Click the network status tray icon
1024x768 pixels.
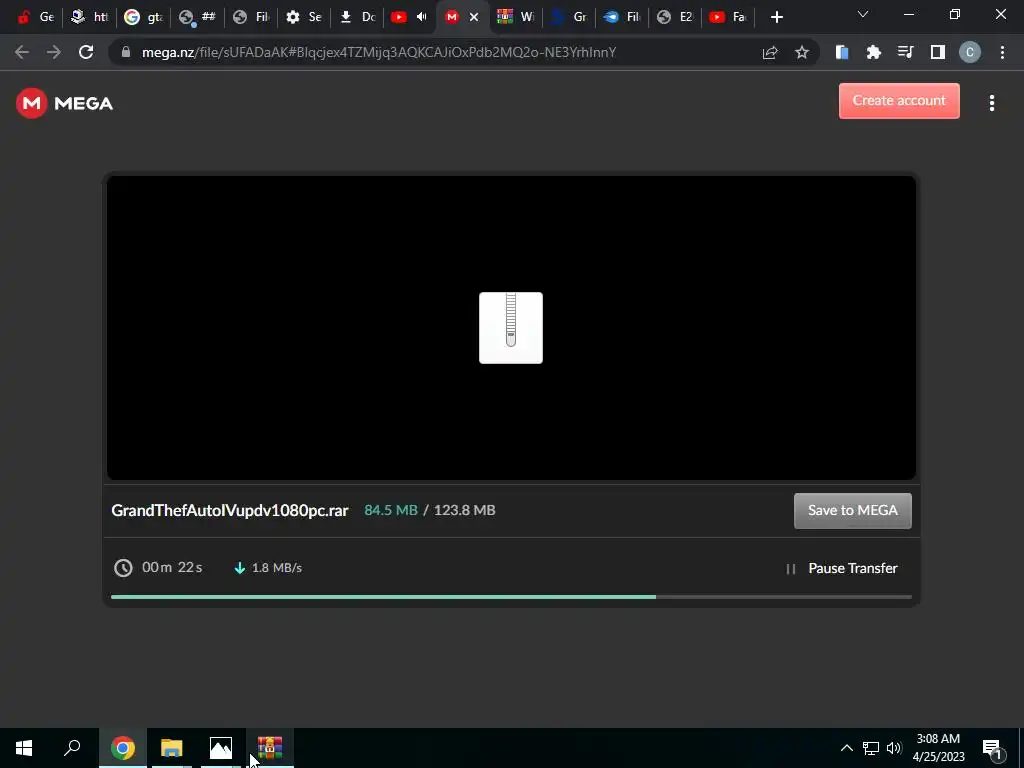871,748
